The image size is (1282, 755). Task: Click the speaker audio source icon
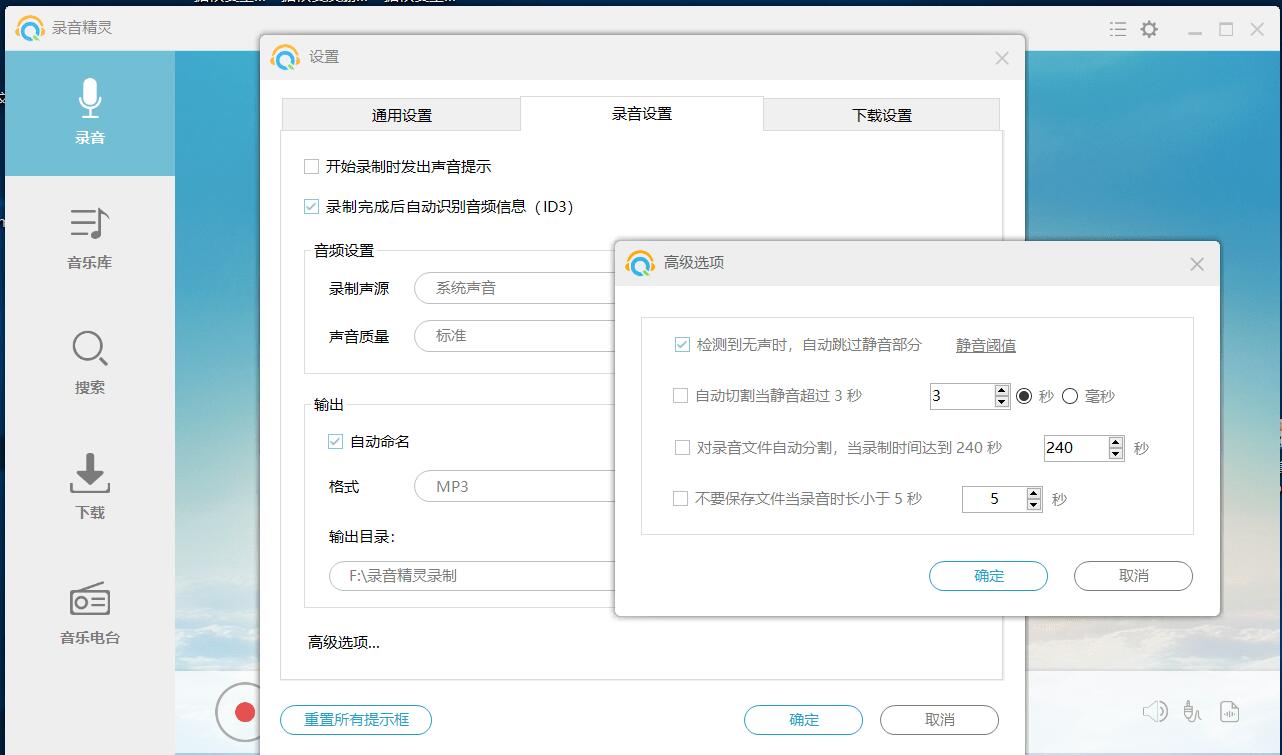click(x=1155, y=710)
